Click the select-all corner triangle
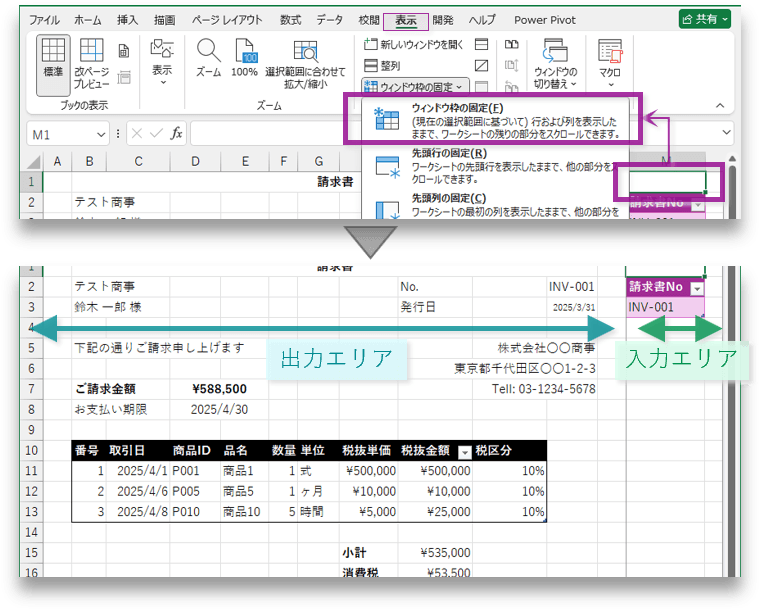 click(33, 162)
